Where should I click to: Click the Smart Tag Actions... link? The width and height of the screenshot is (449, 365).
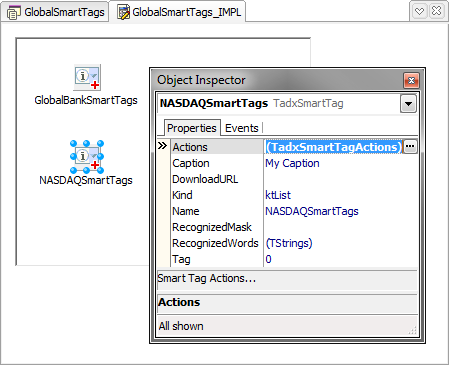[207, 278]
